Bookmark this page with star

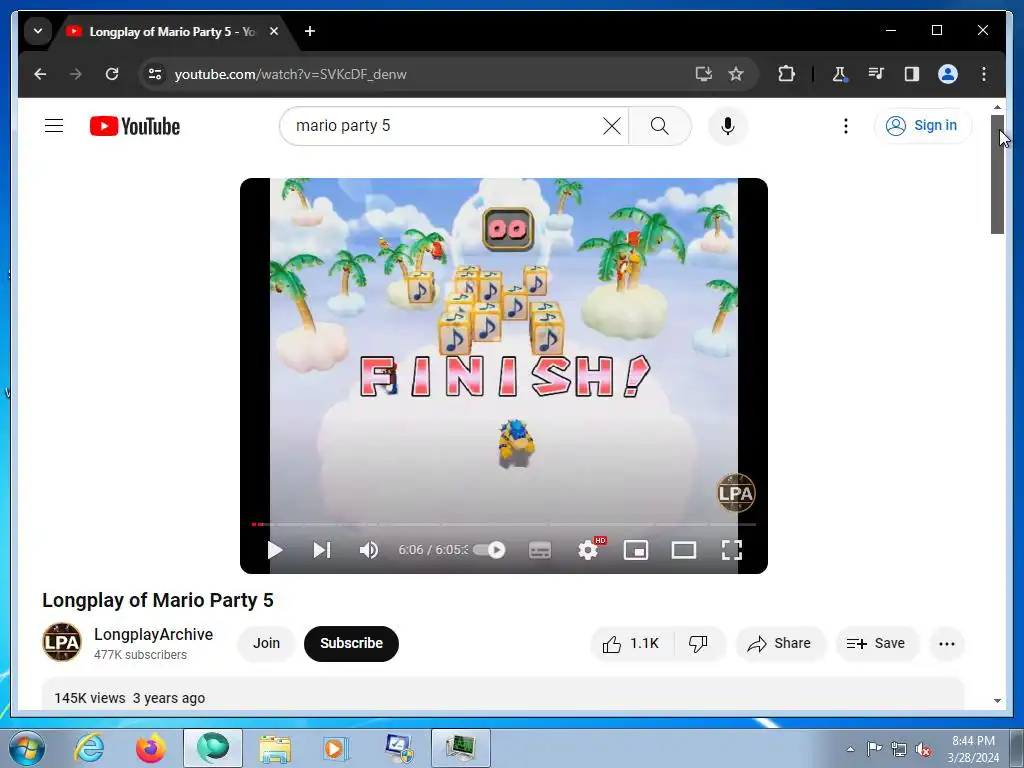pyautogui.click(x=736, y=74)
